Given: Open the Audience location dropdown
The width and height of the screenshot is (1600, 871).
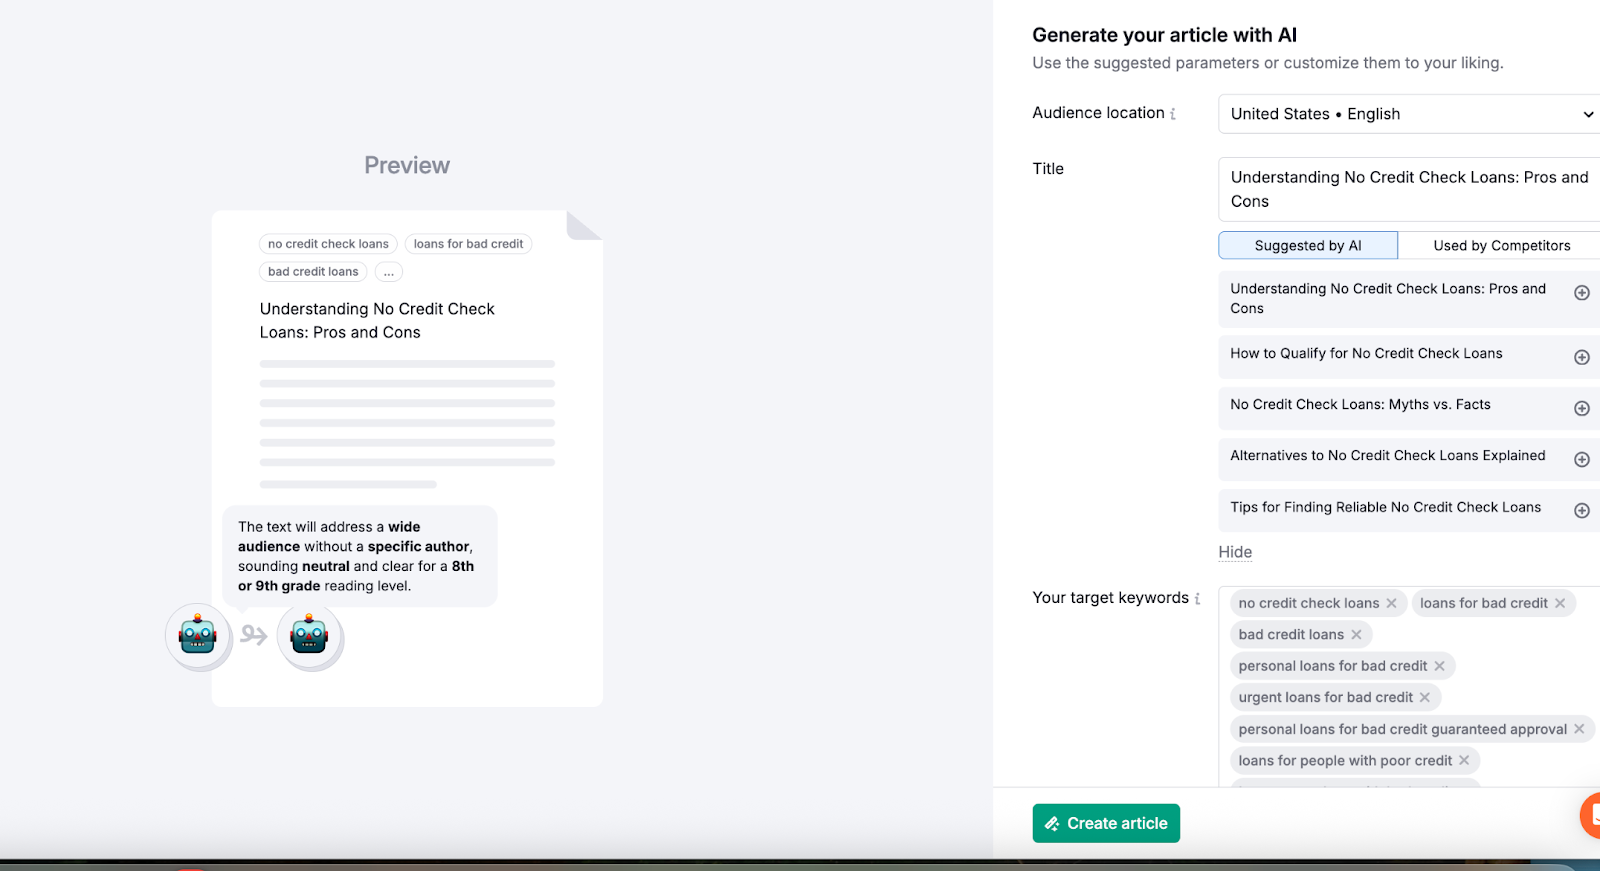Looking at the screenshot, I should point(1408,114).
